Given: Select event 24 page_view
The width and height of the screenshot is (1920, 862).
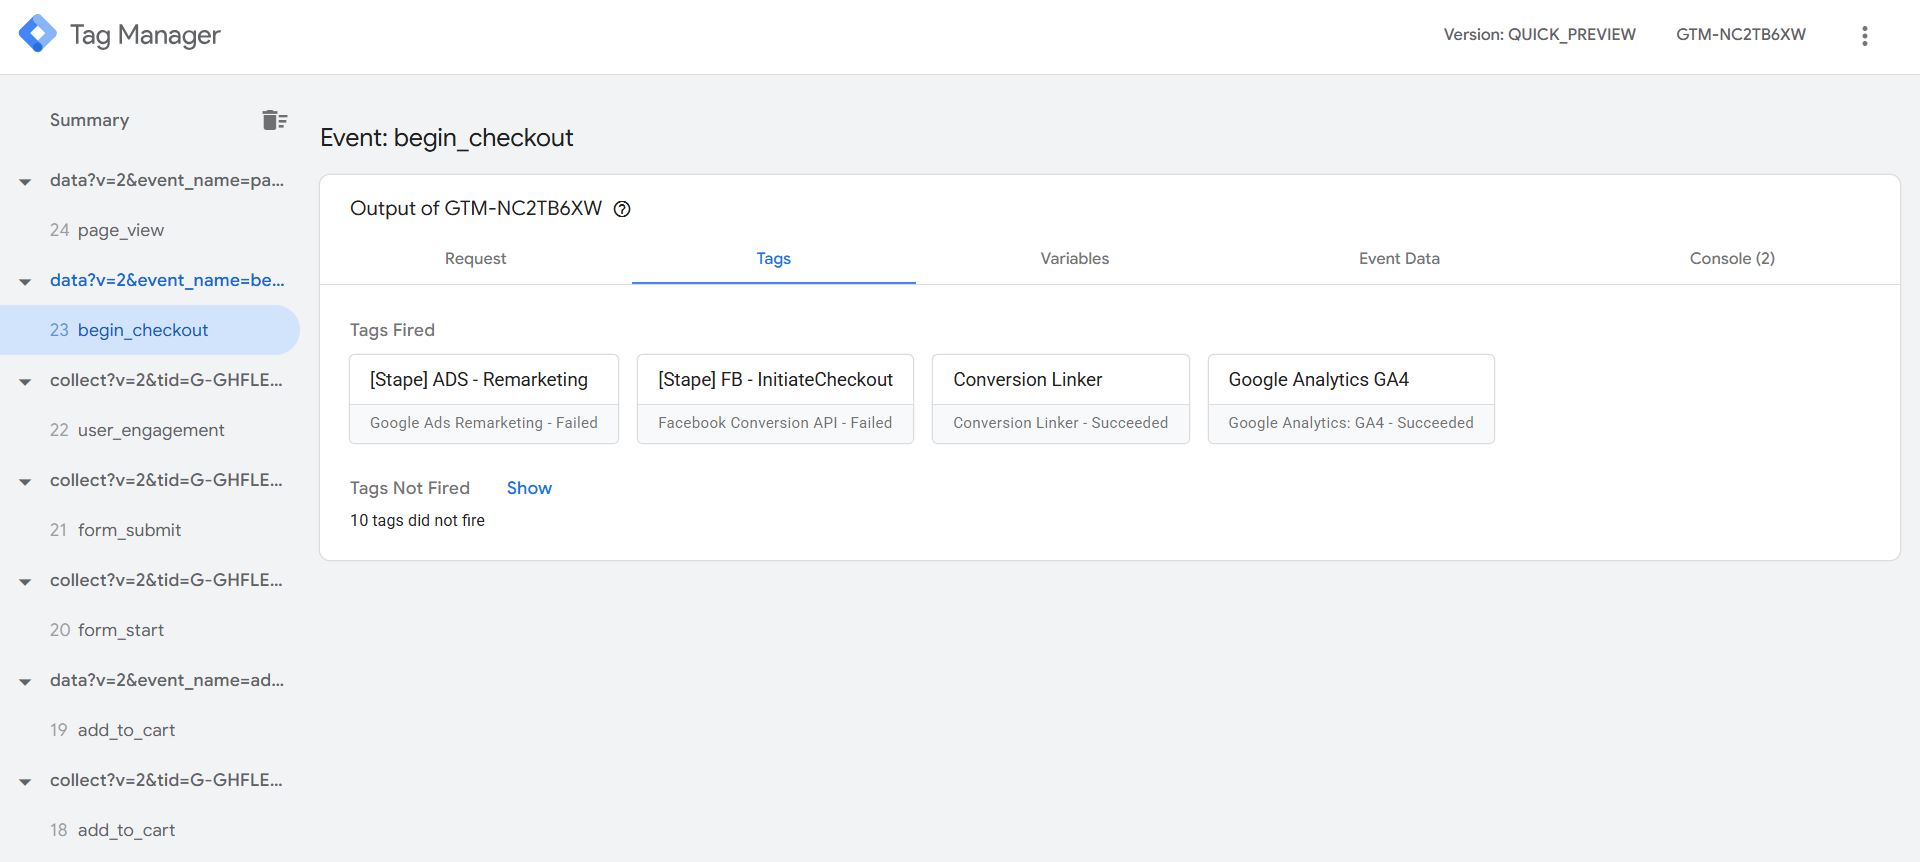Looking at the screenshot, I should pos(150,230).
